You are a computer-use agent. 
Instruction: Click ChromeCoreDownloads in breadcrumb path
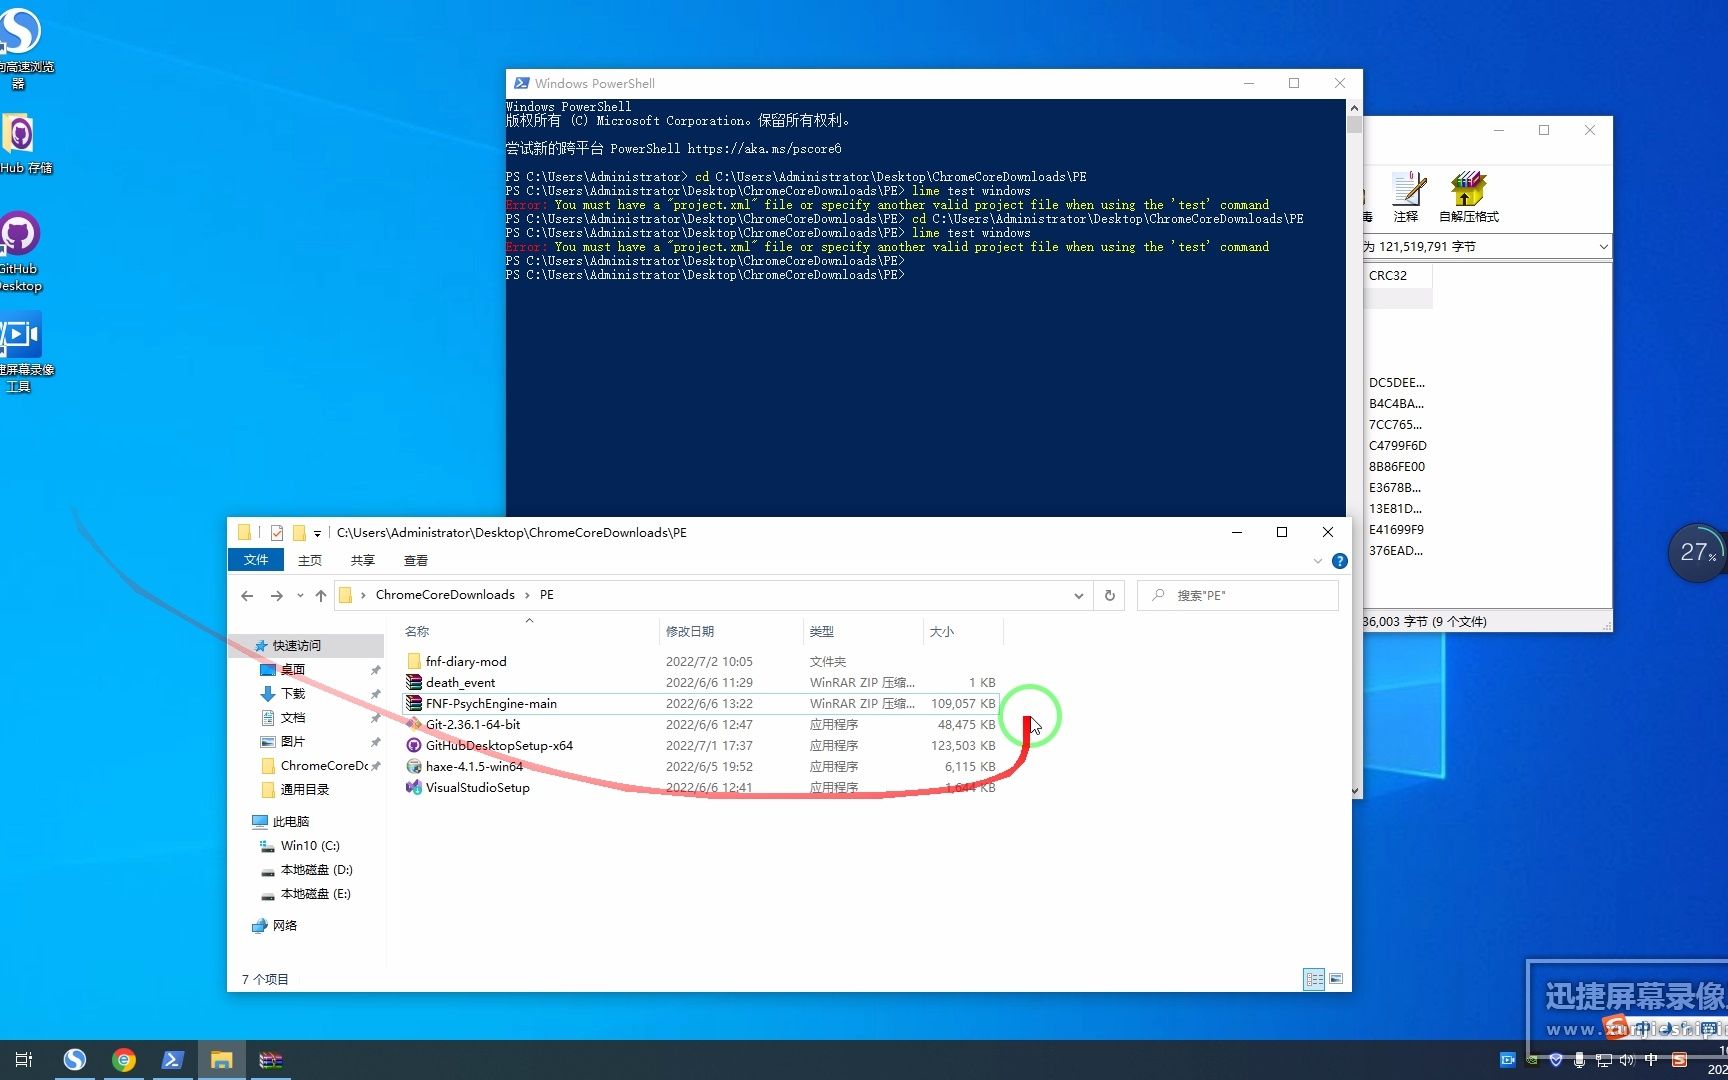(x=445, y=594)
